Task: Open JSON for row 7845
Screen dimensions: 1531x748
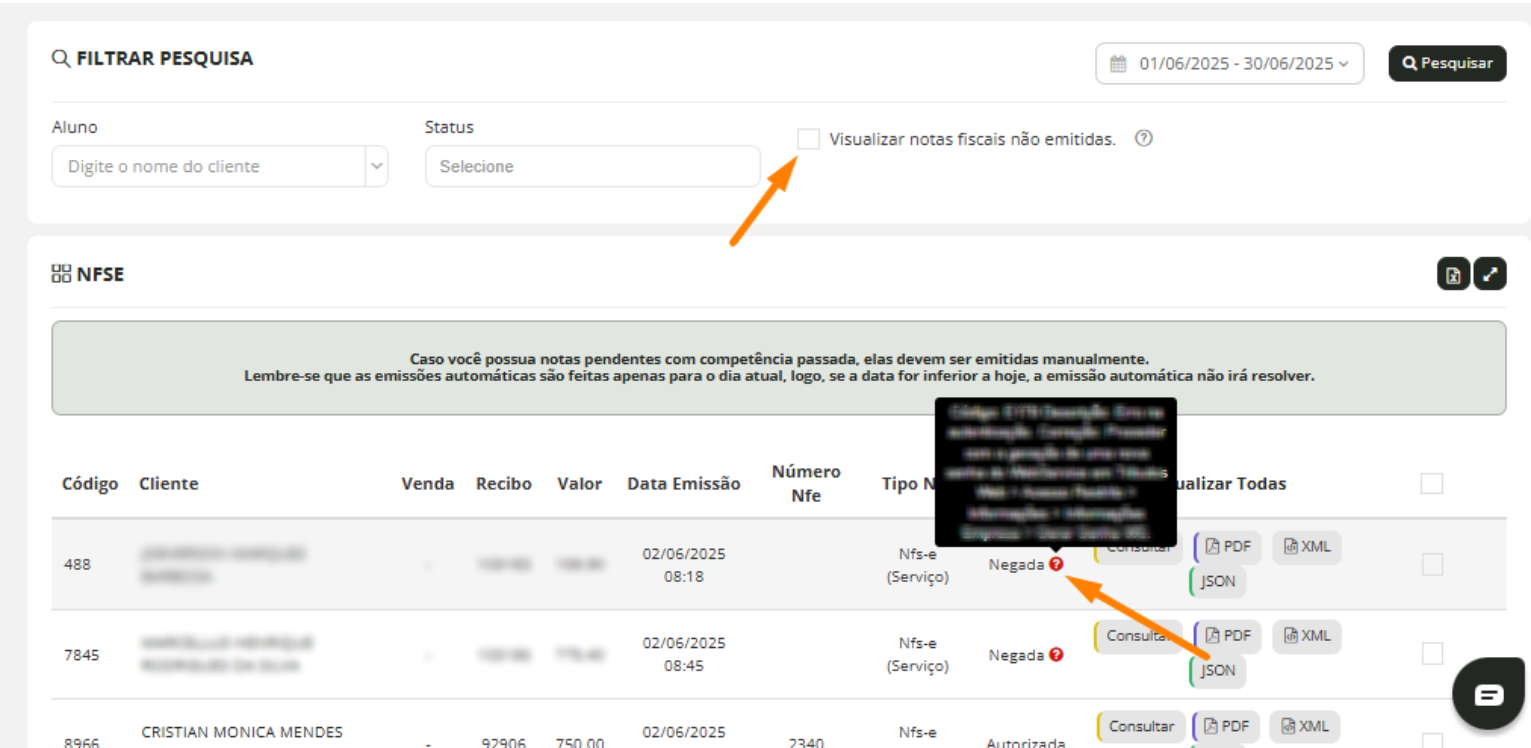Action: coord(1218,670)
